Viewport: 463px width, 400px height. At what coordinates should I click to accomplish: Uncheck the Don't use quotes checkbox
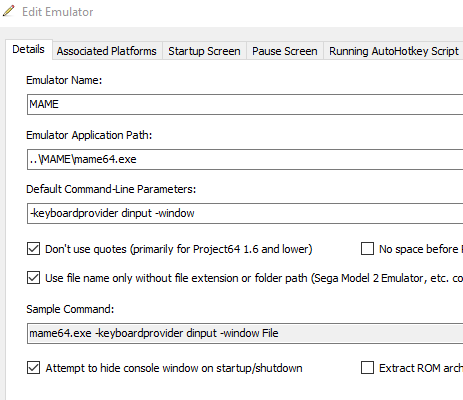tap(33, 249)
